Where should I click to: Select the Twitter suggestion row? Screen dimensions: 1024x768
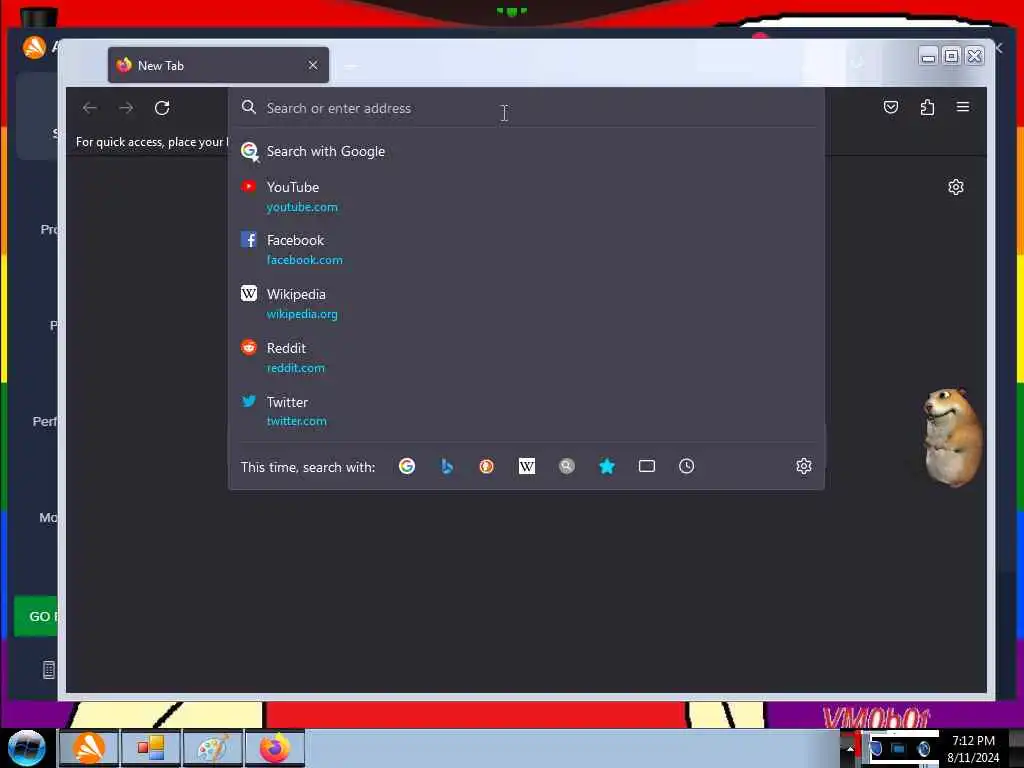tap(526, 411)
